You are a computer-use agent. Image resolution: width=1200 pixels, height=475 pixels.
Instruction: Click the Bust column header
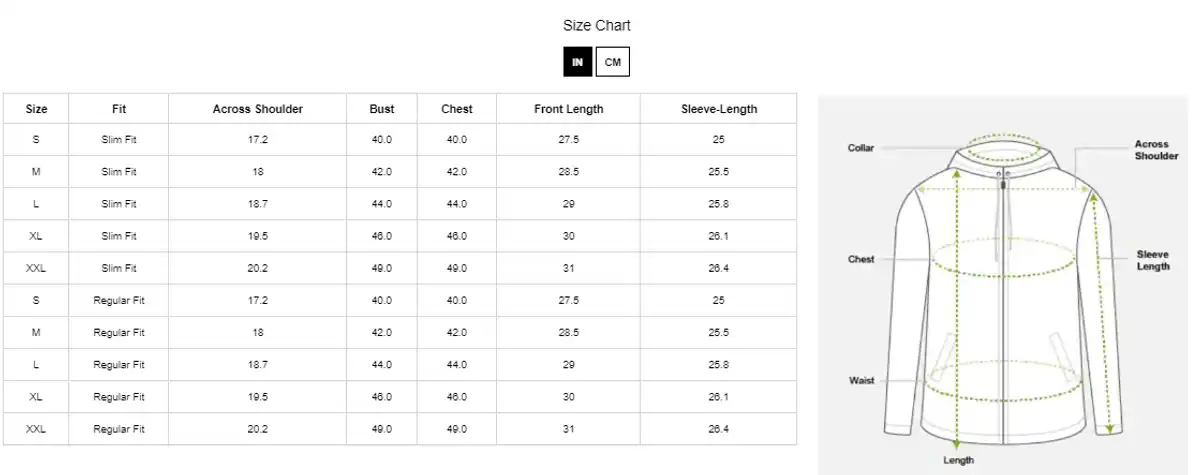(381, 109)
